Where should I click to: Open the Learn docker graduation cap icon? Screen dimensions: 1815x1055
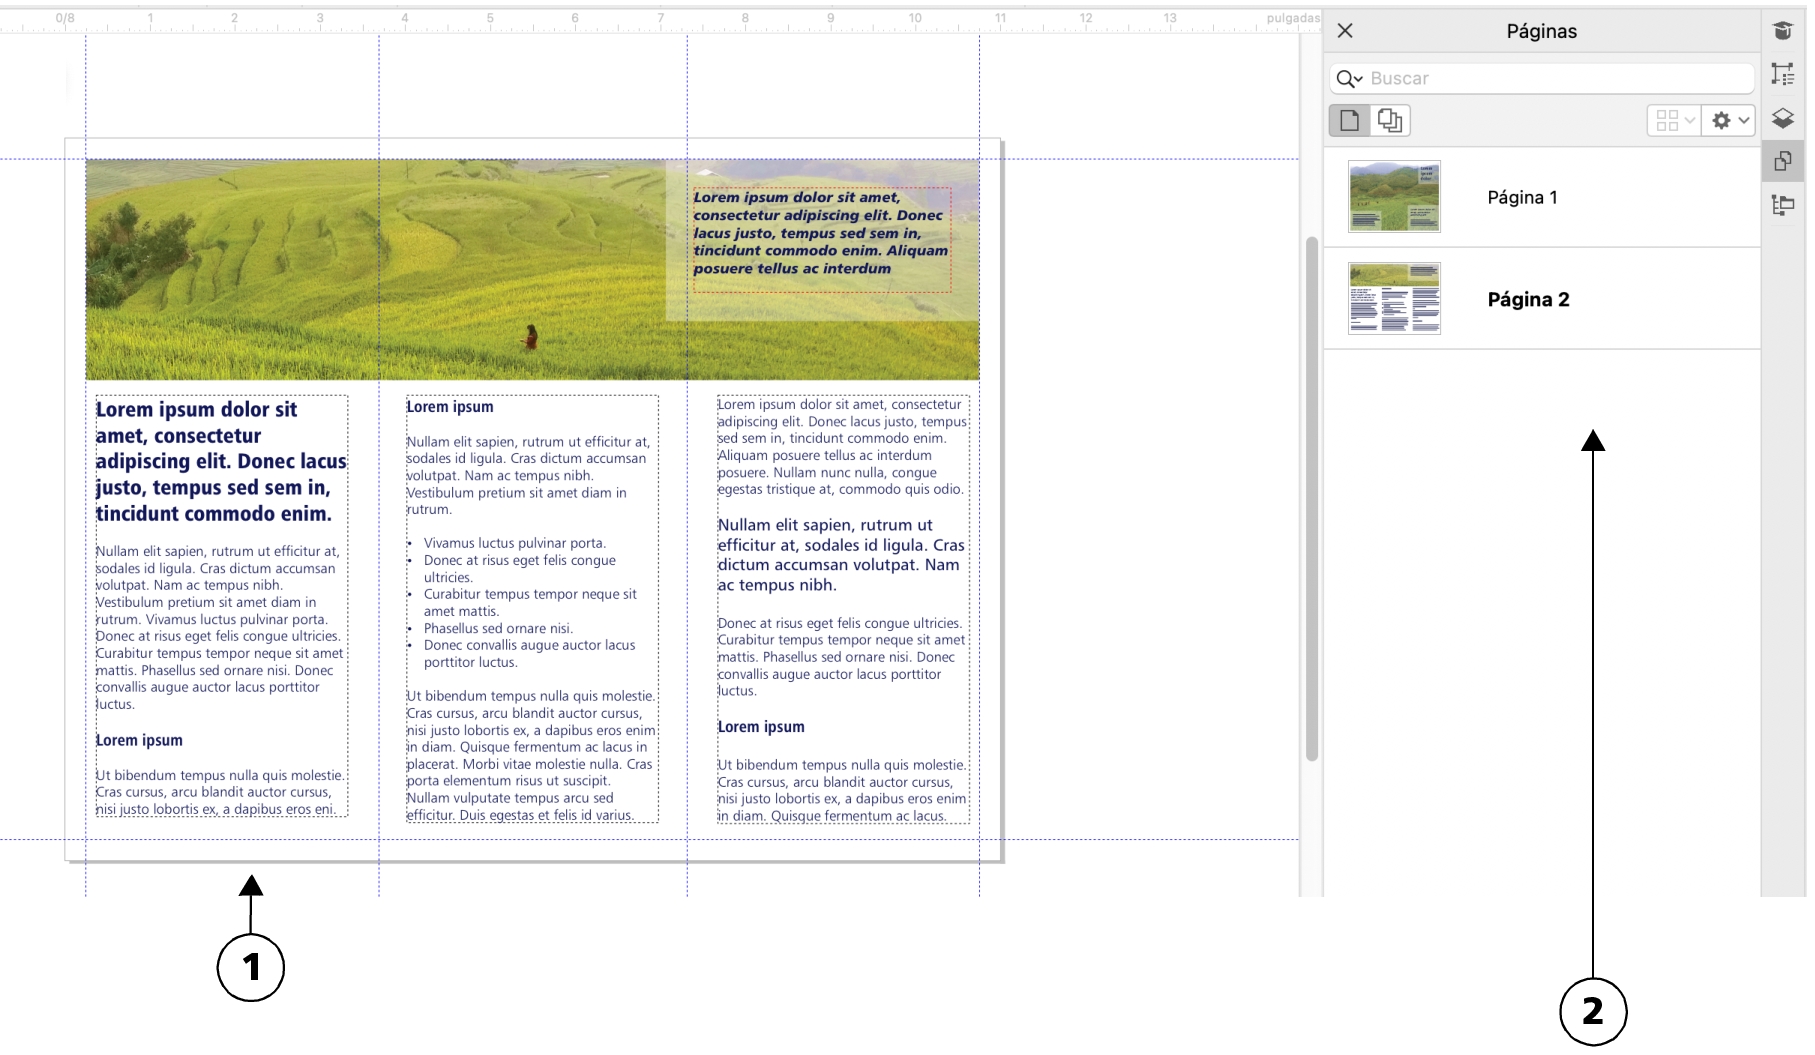click(x=1782, y=31)
